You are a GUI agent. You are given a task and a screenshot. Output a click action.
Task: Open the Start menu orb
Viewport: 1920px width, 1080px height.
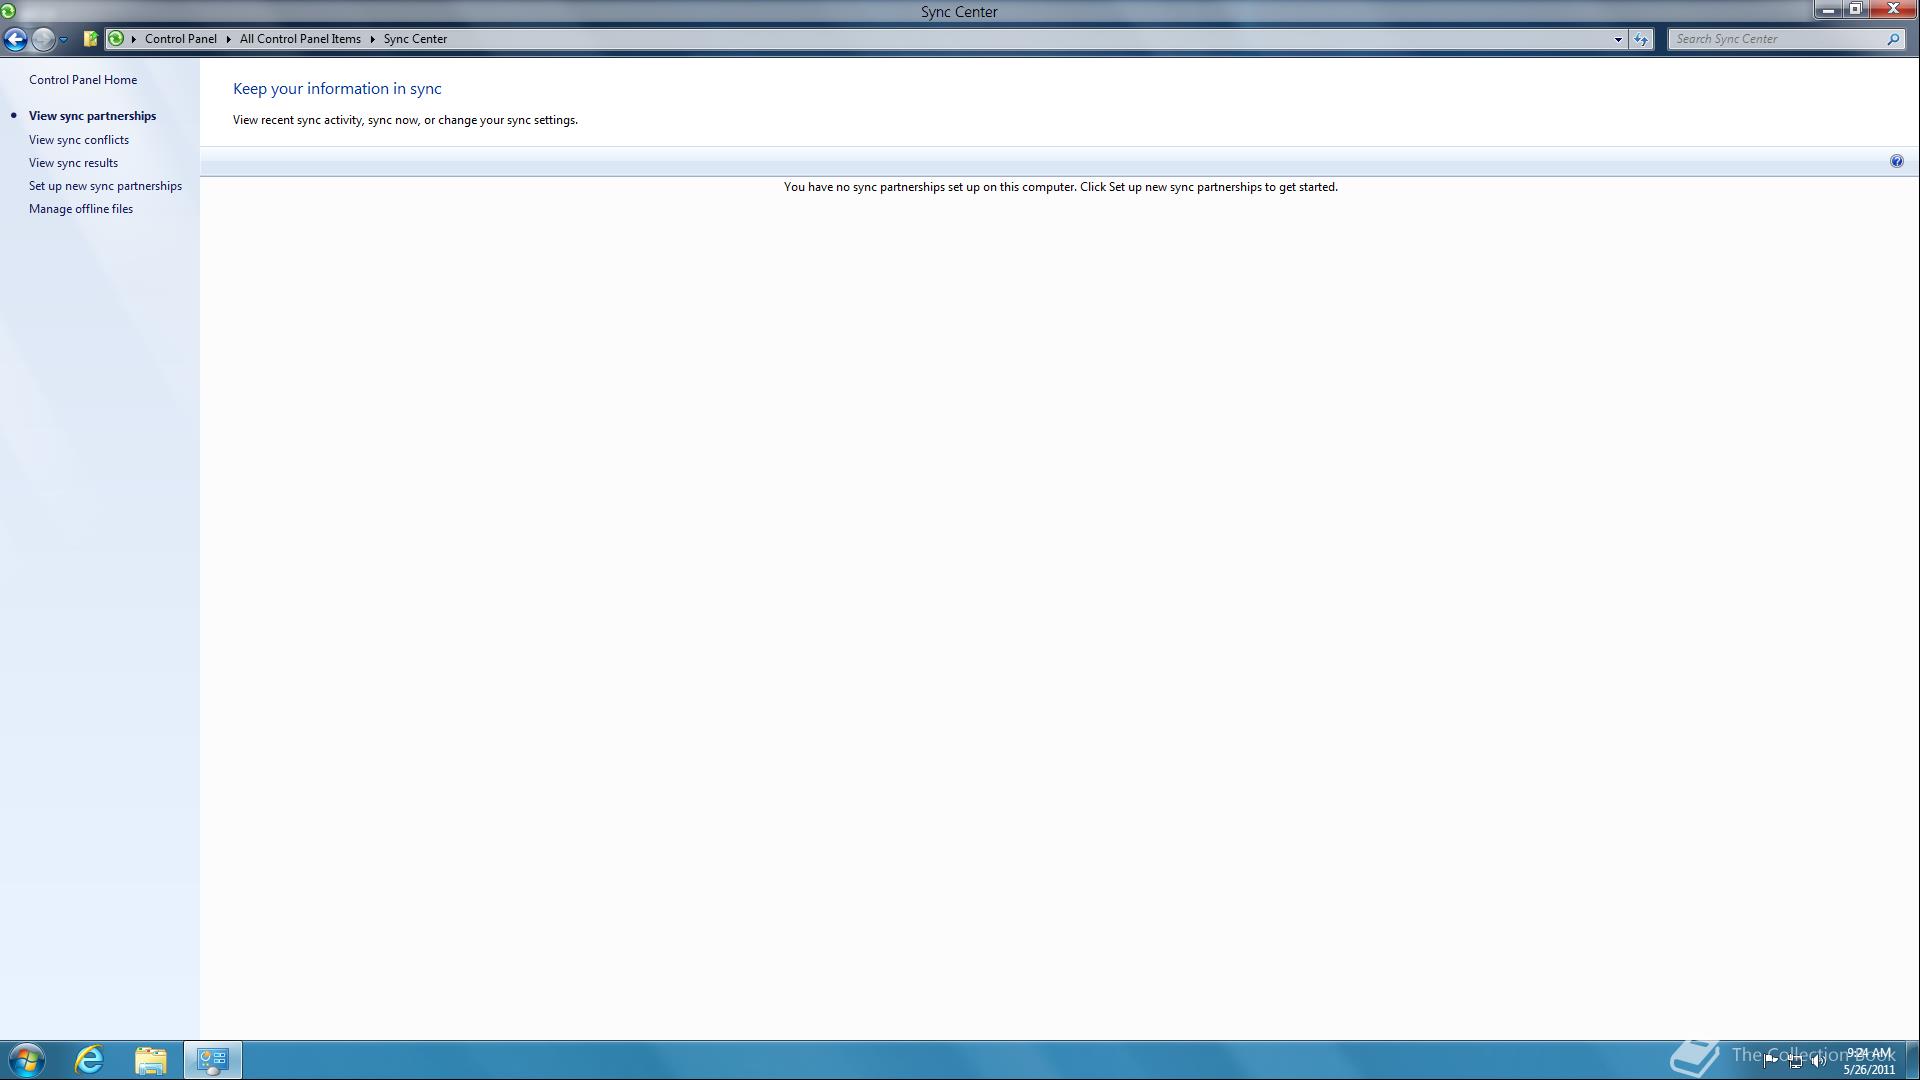(x=27, y=1059)
